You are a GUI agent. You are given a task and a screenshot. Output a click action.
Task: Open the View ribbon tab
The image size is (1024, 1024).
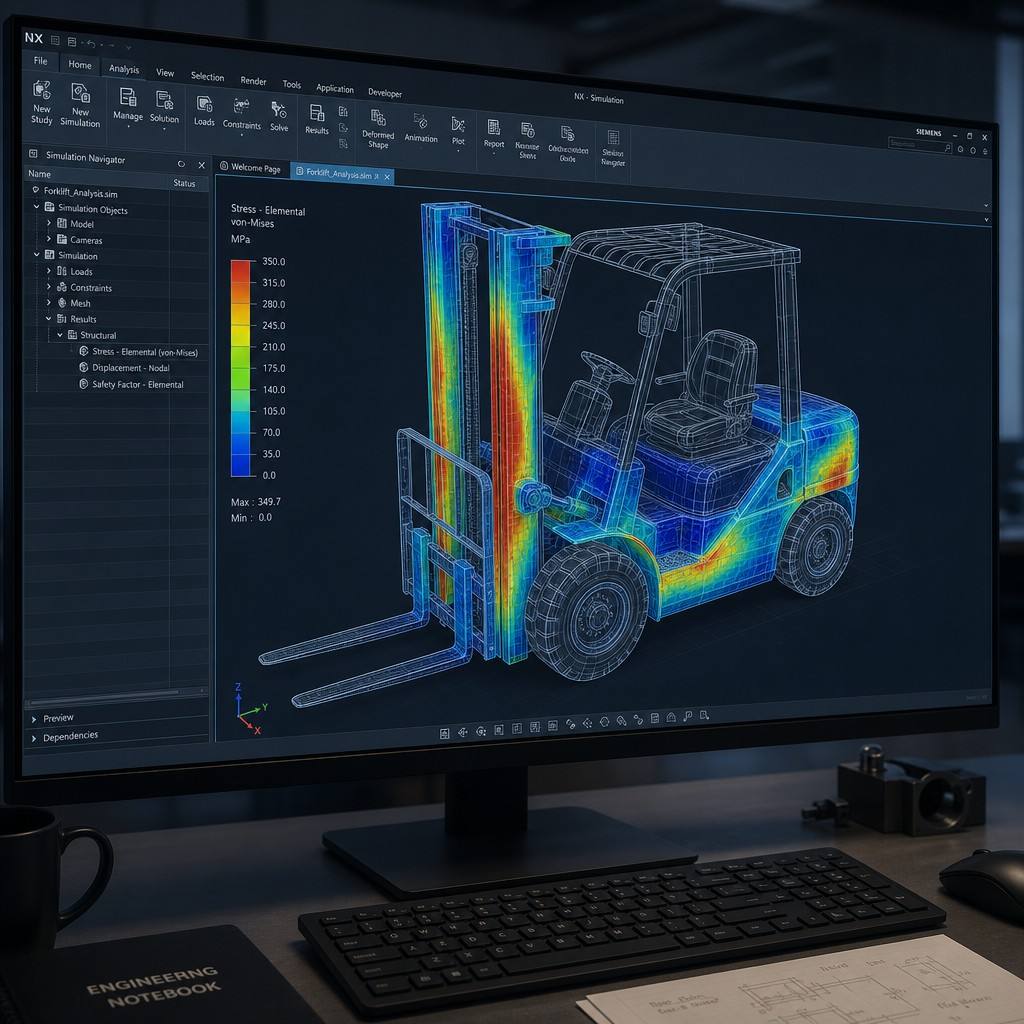coord(165,72)
